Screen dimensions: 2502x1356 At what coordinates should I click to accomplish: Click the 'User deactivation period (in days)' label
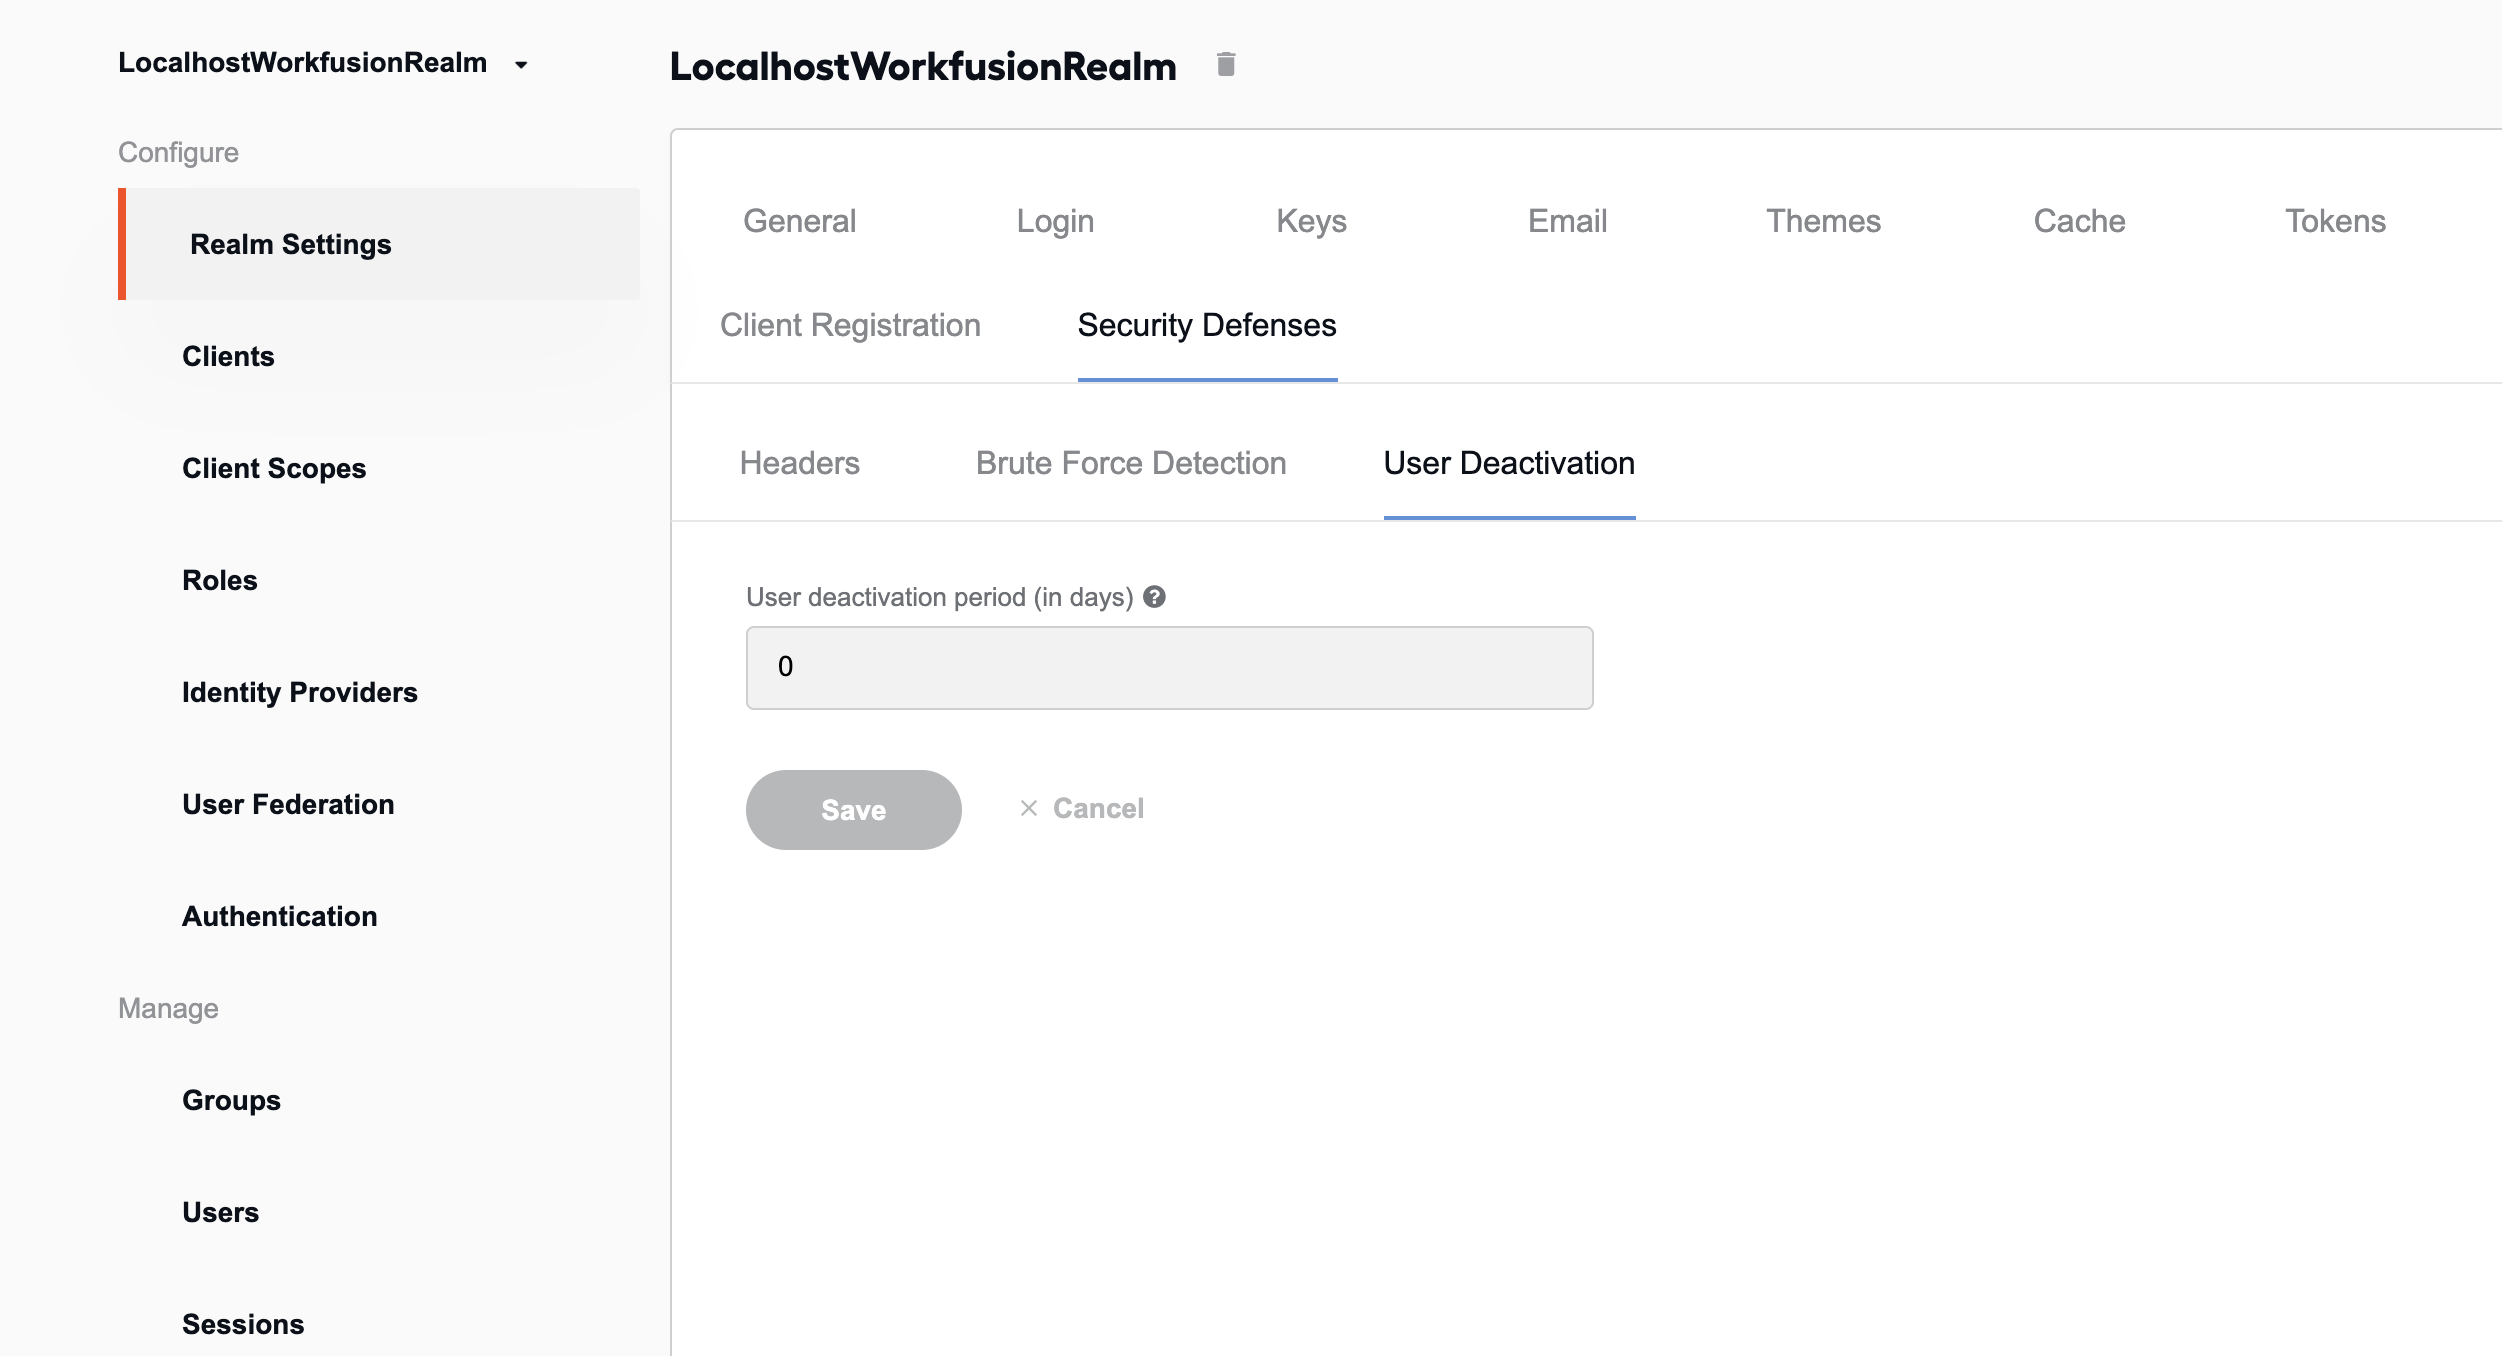[940, 597]
